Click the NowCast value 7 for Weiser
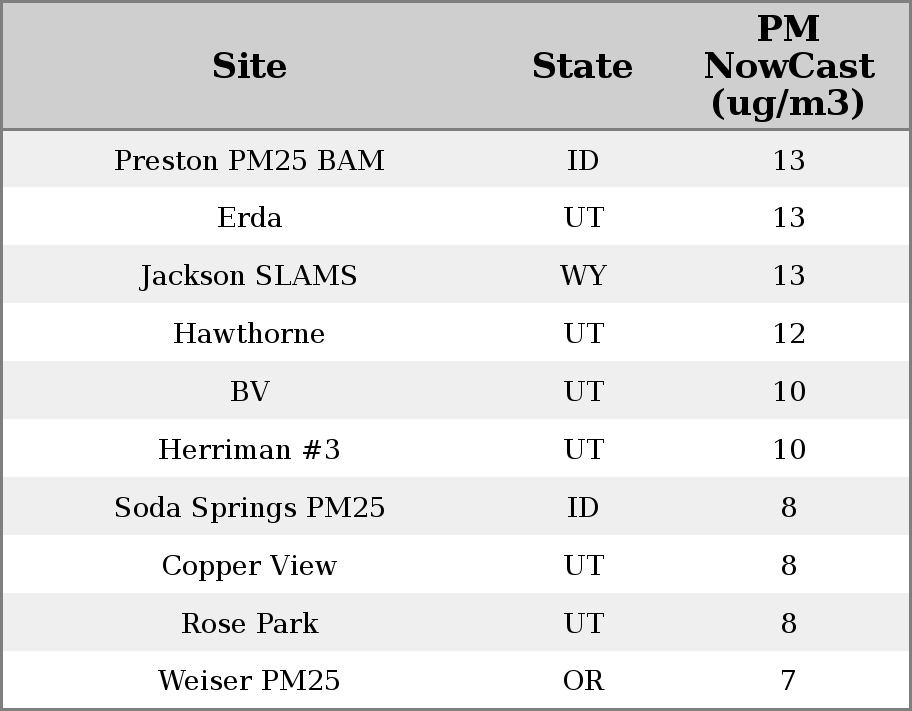This screenshot has height=711, width=912. (788, 681)
